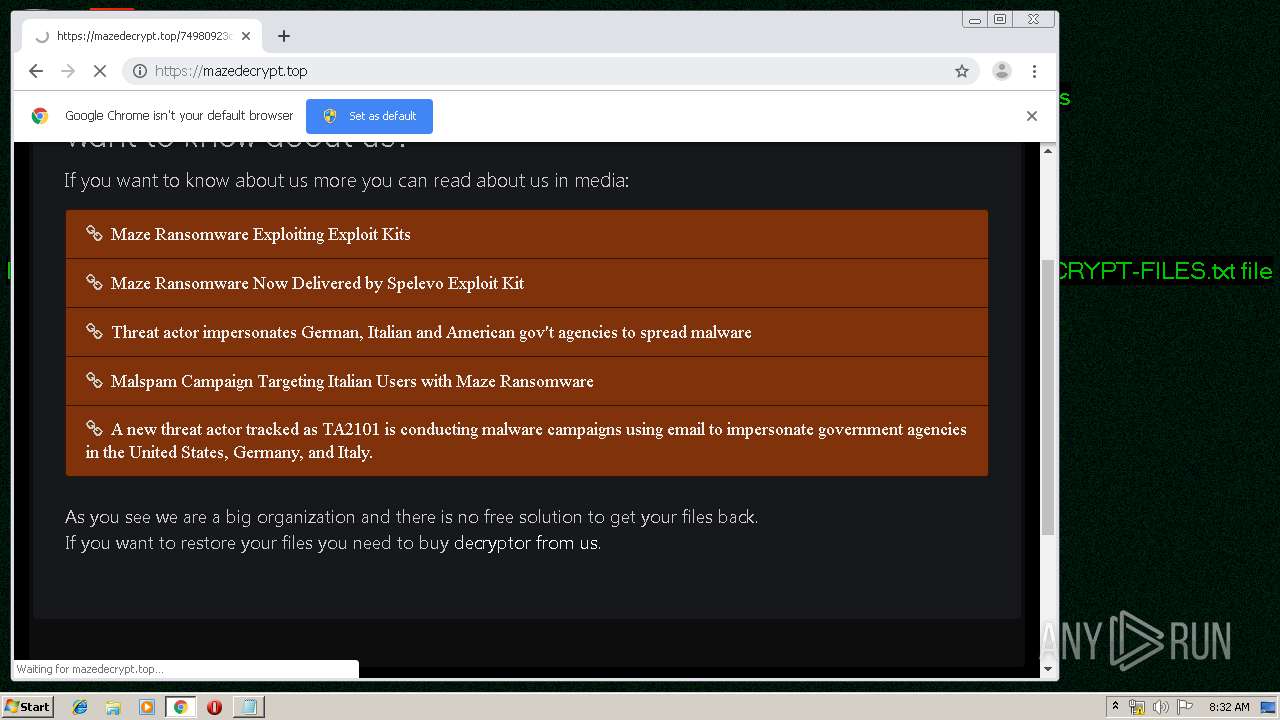Screen dimensions: 1280x720
Task: Go back to the previous page
Action: (x=36, y=71)
